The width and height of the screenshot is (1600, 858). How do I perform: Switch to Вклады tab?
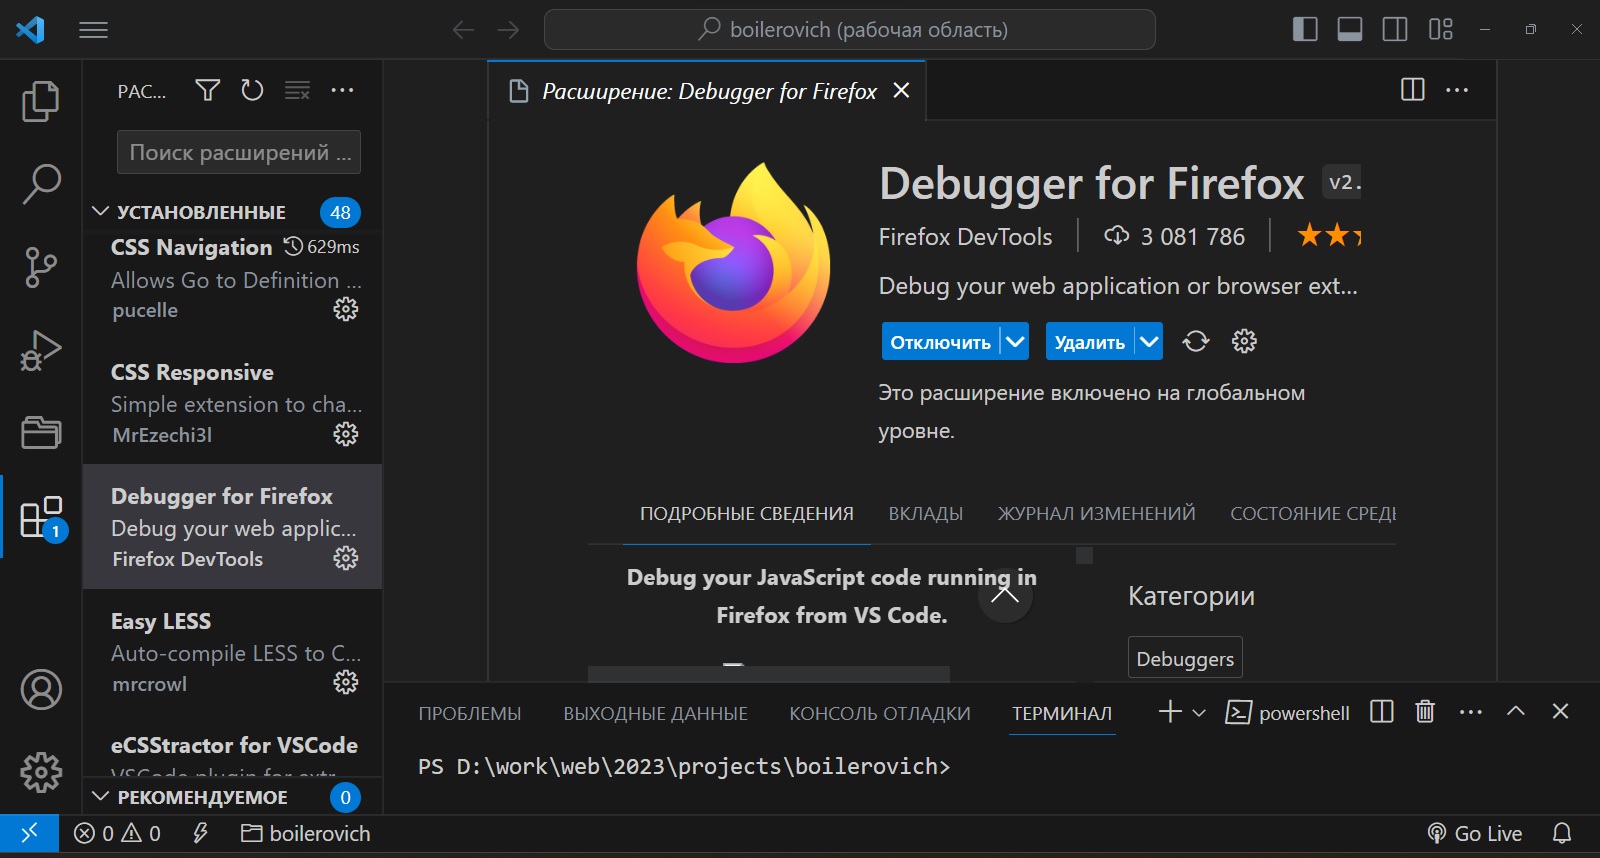[x=926, y=513]
